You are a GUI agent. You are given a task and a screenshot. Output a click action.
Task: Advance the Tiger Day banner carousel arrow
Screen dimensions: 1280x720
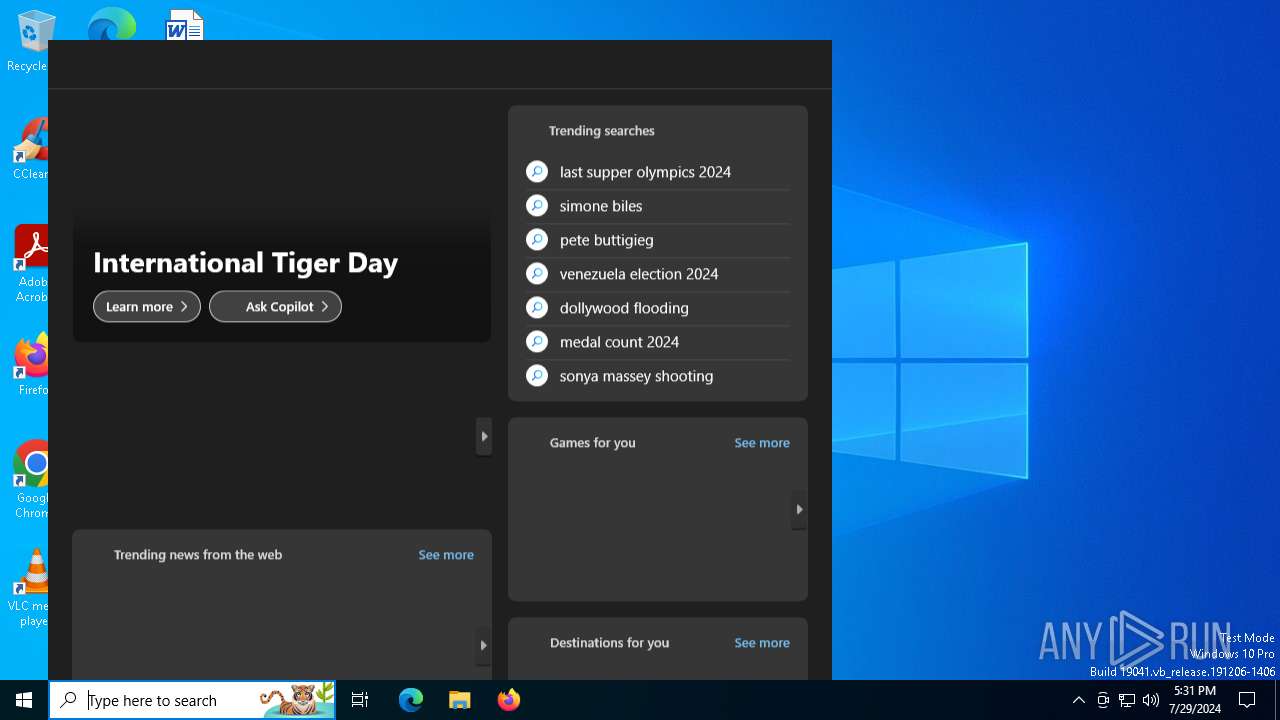[484, 437]
